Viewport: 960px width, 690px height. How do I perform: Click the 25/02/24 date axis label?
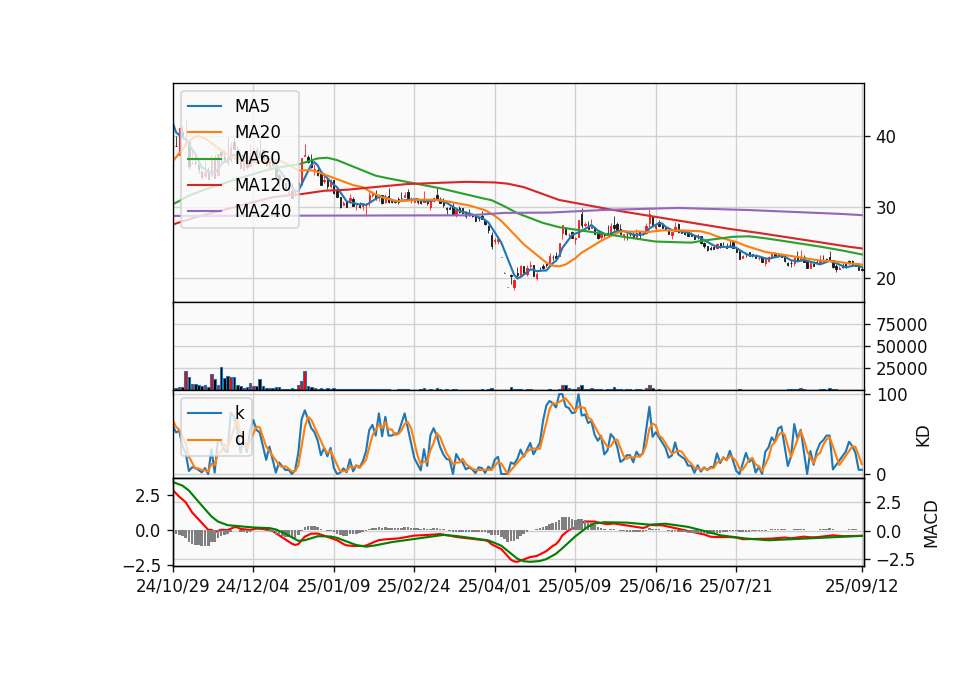(x=414, y=586)
